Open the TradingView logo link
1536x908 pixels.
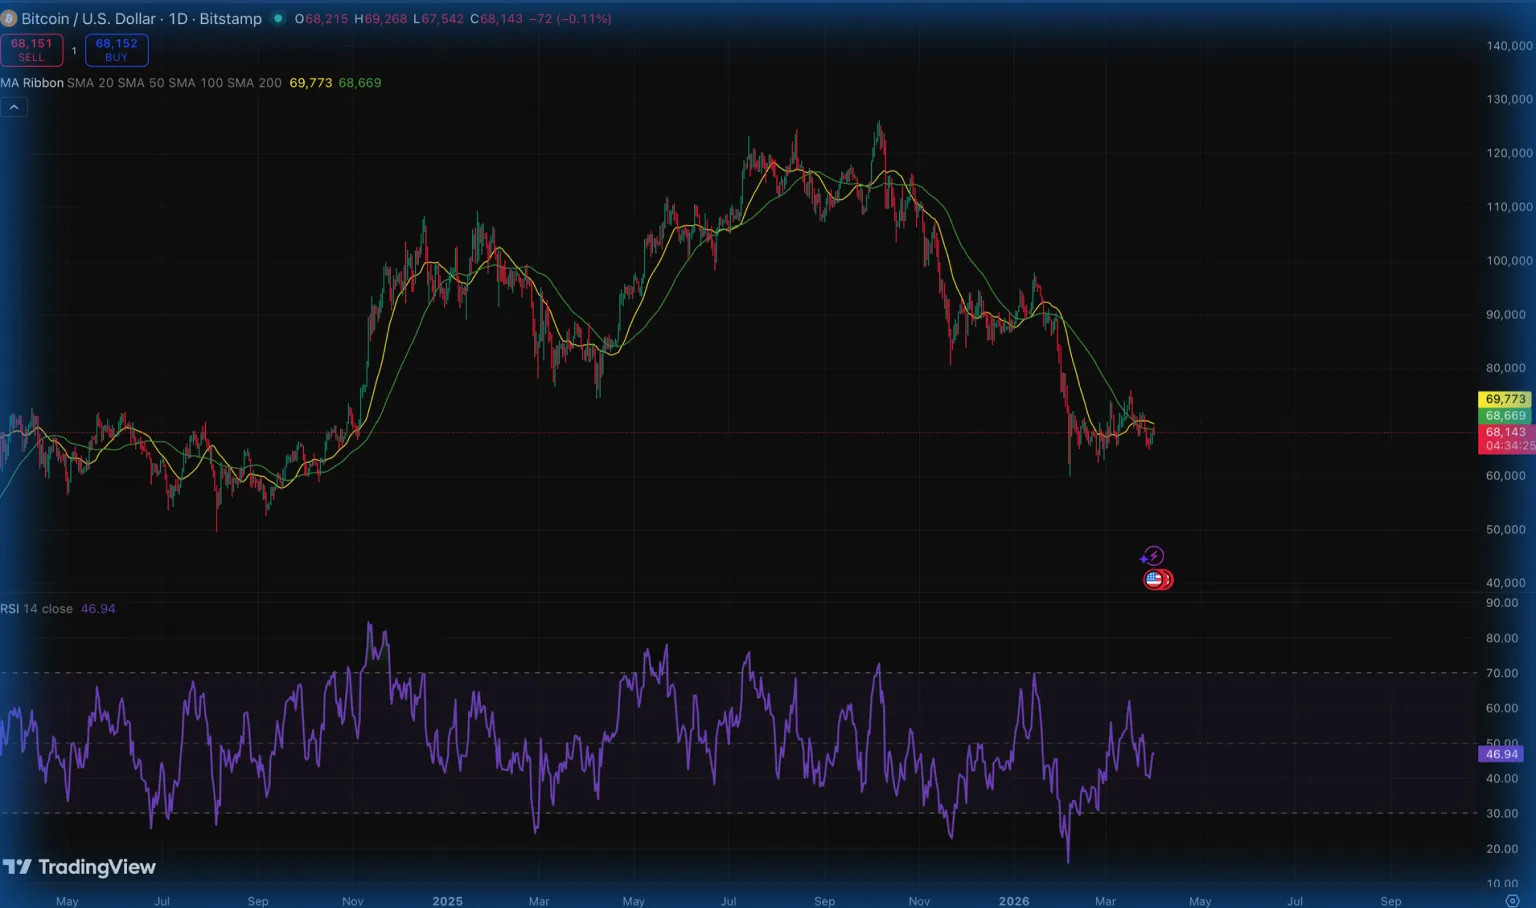pos(80,867)
